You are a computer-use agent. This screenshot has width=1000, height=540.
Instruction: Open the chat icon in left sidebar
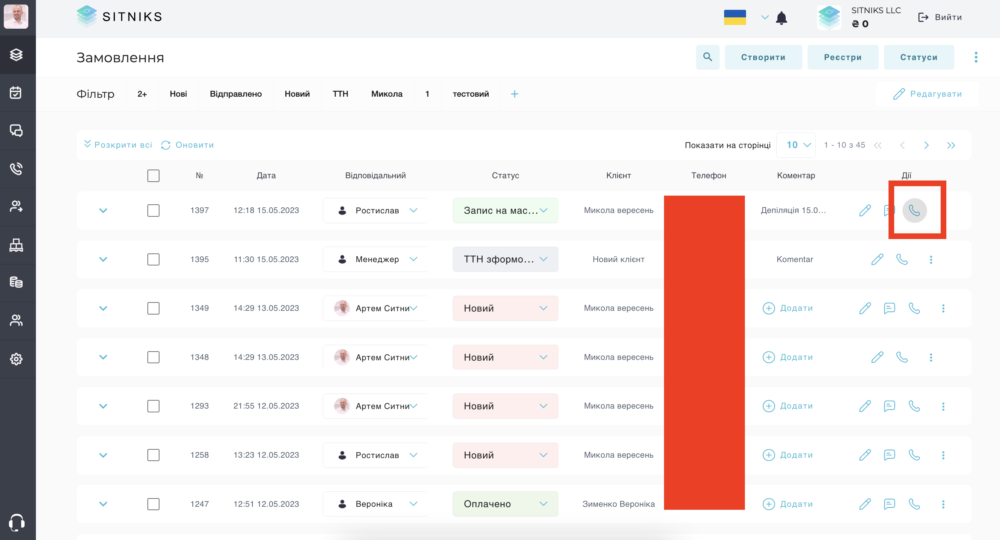pyautogui.click(x=17, y=131)
